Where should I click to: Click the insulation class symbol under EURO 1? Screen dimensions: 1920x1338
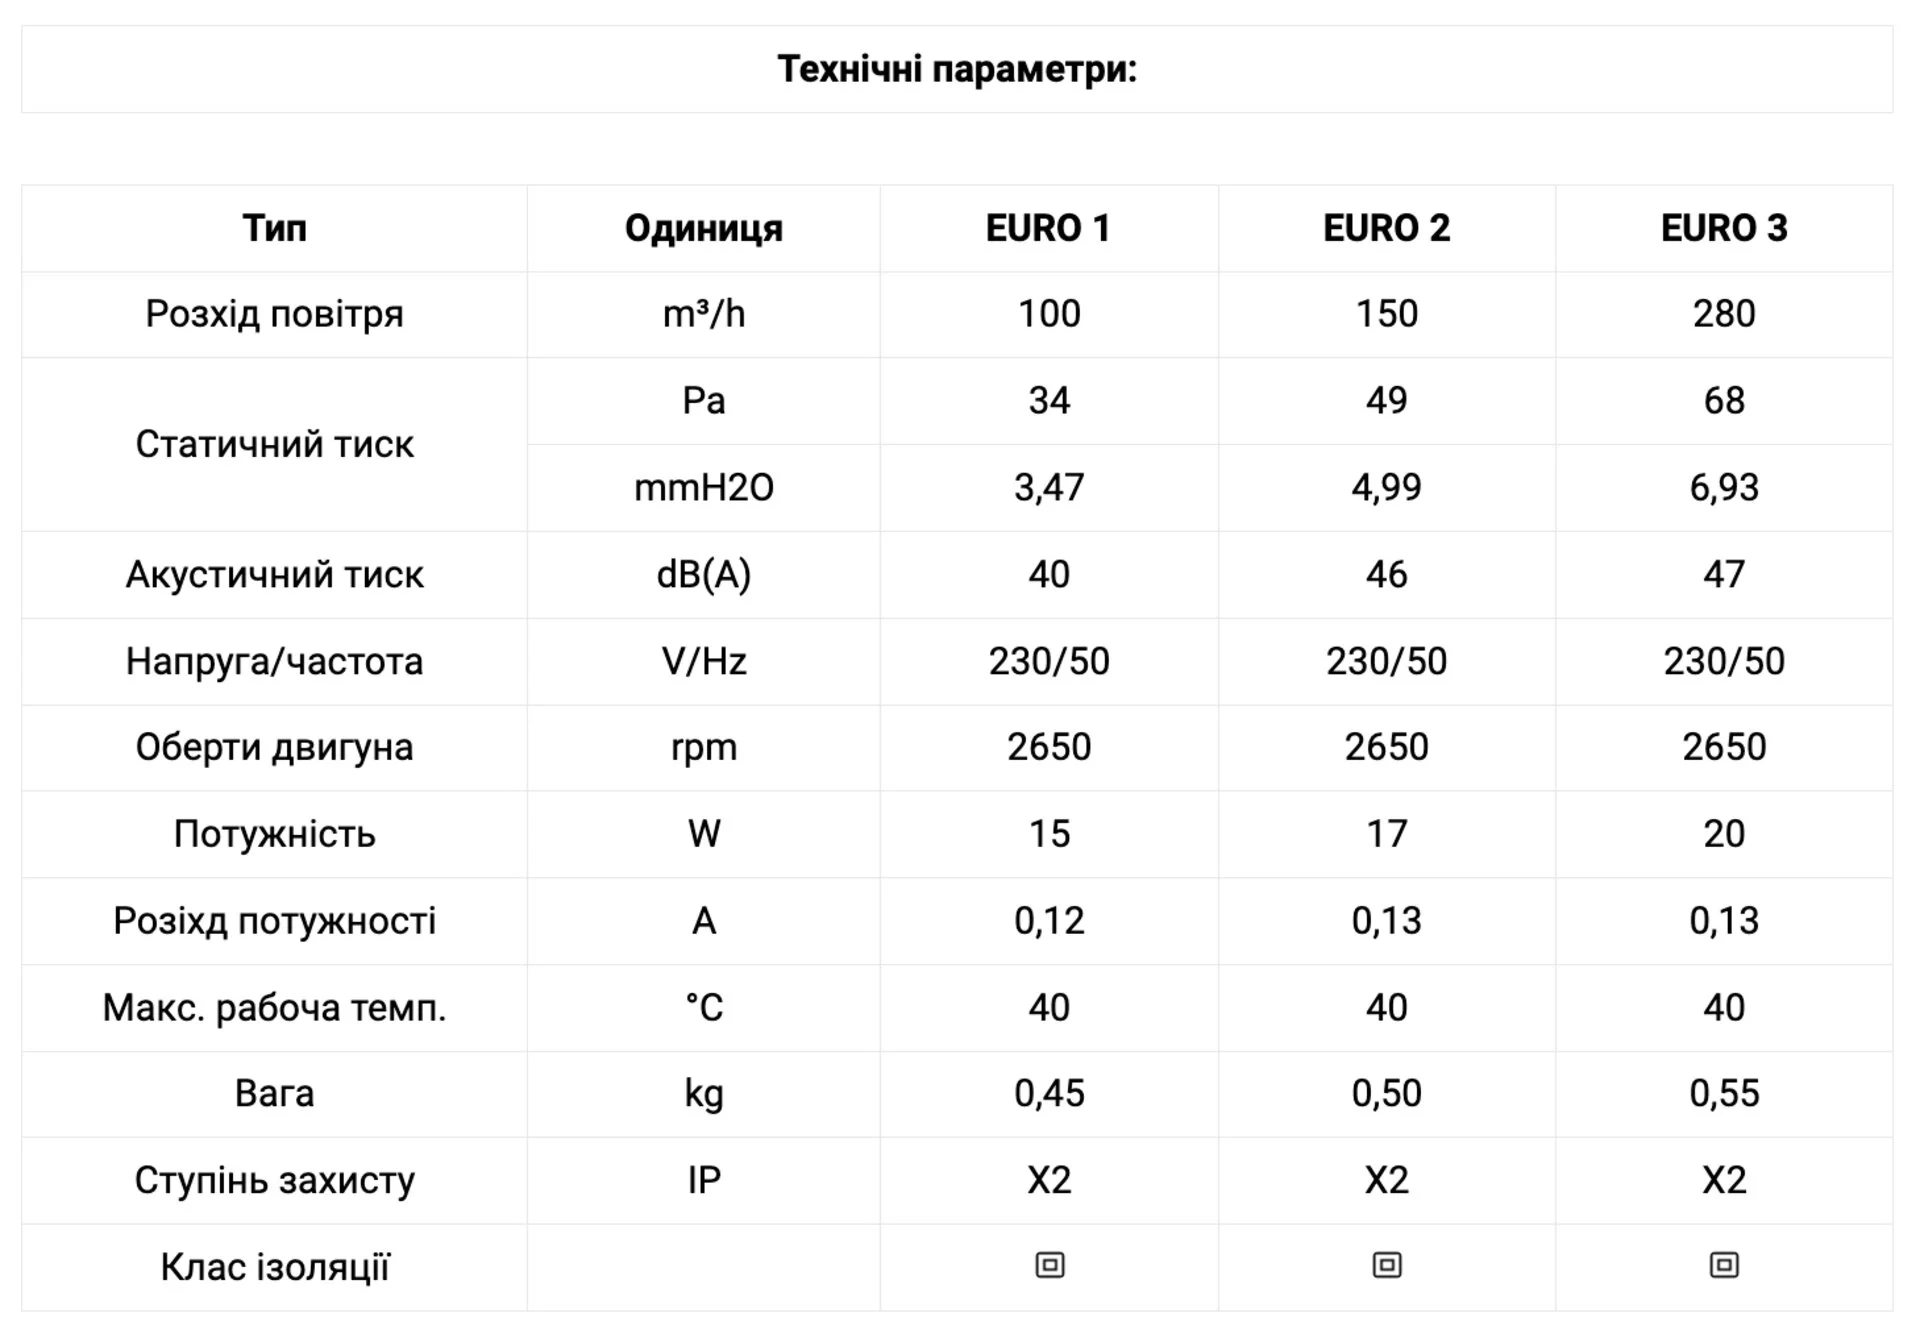(x=1049, y=1266)
